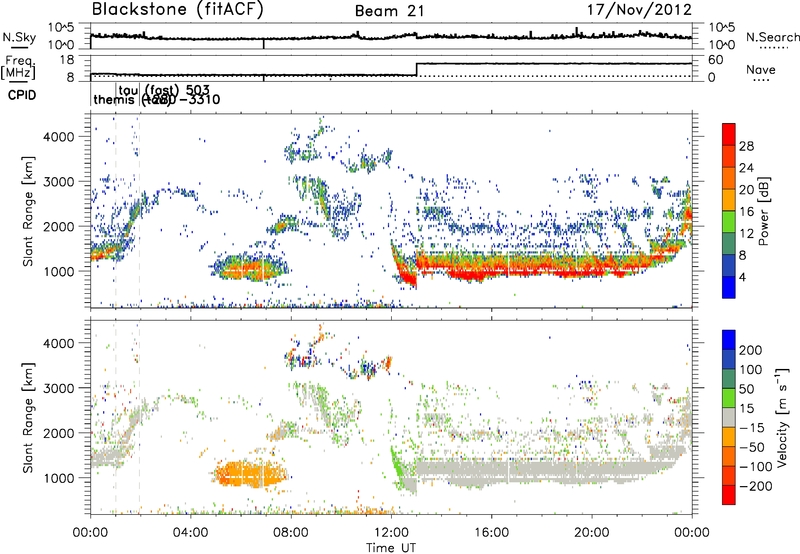This screenshot has width=800, height=554.
Task: Click the green 12–16 dB power colorbar segment
Action: [729, 222]
